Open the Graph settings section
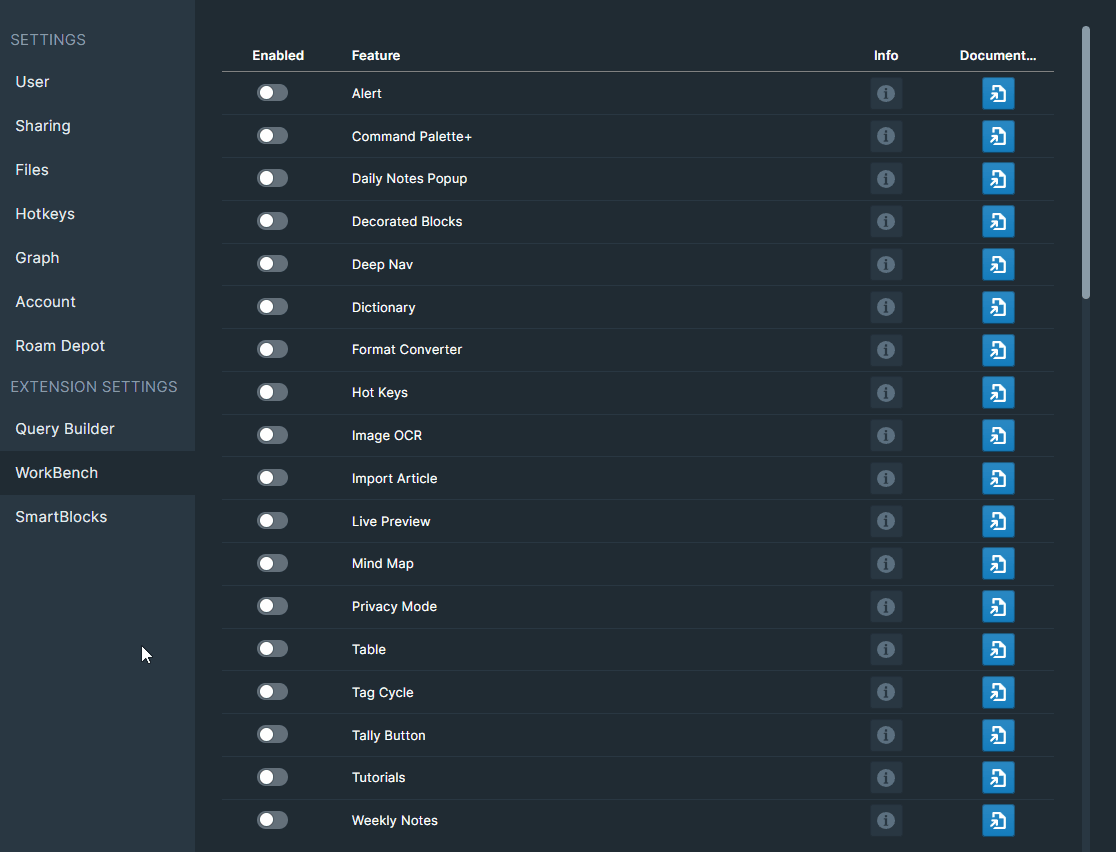Viewport: 1116px width, 852px height. coord(37,258)
